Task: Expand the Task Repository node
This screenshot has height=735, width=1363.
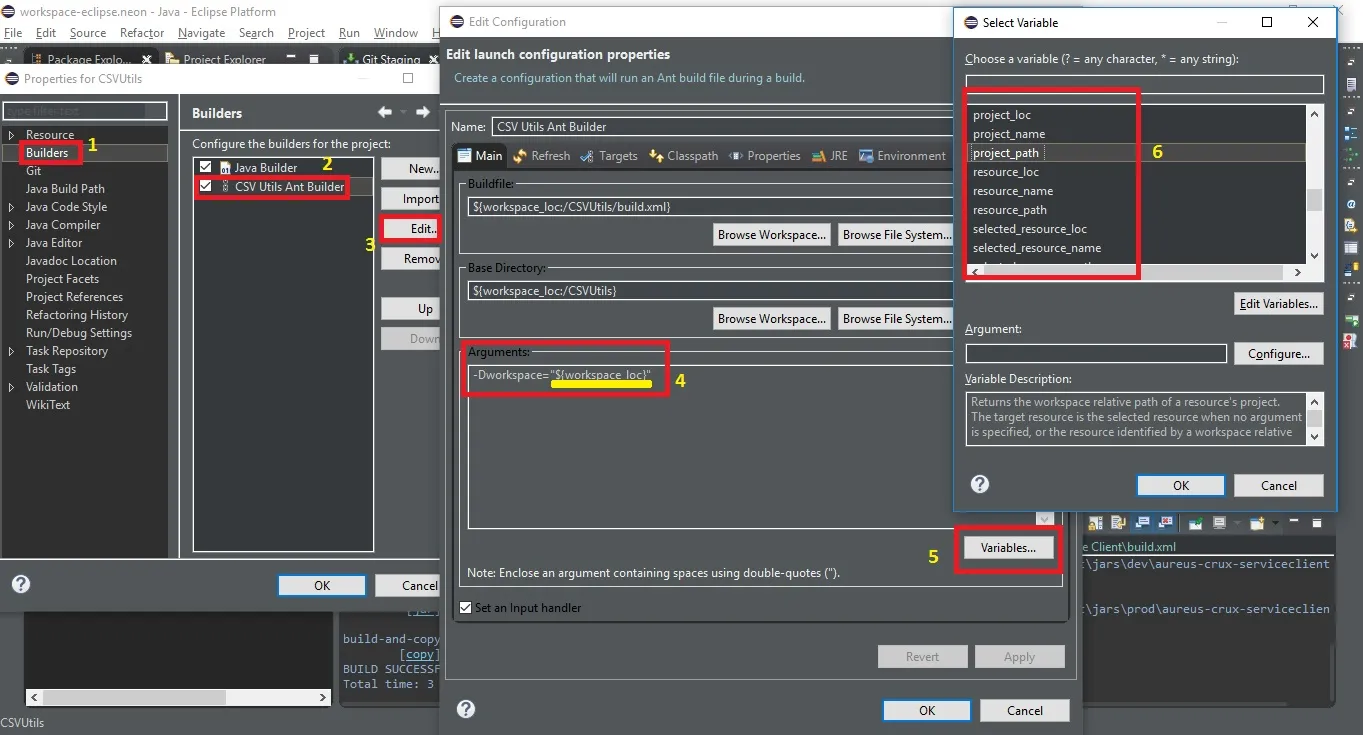Action: pyautogui.click(x=11, y=351)
